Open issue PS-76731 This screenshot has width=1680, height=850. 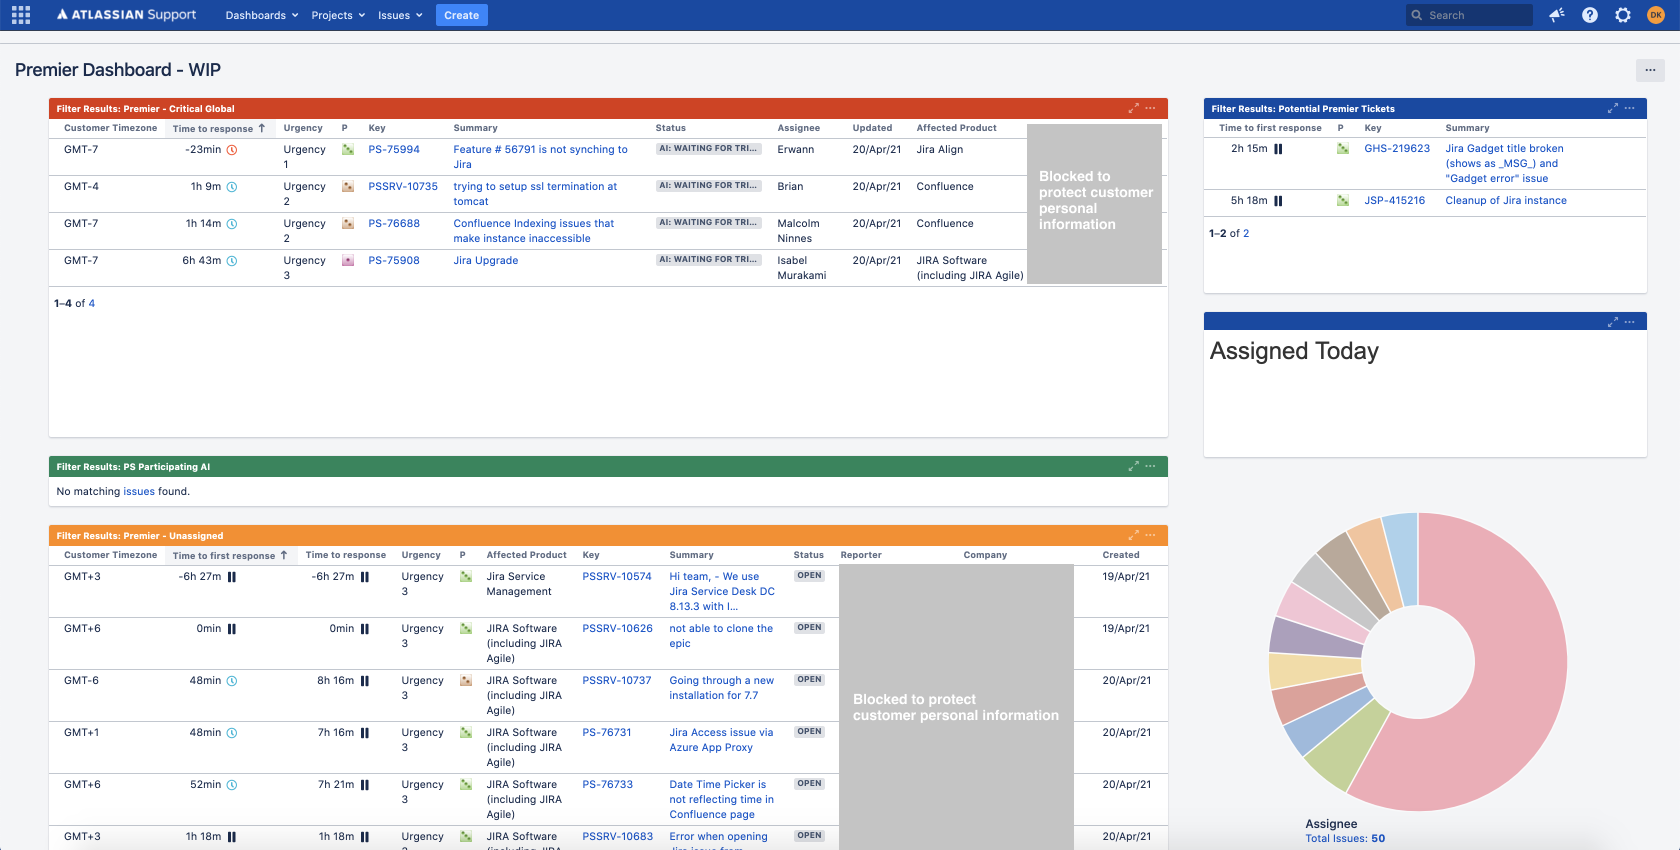pos(607,733)
